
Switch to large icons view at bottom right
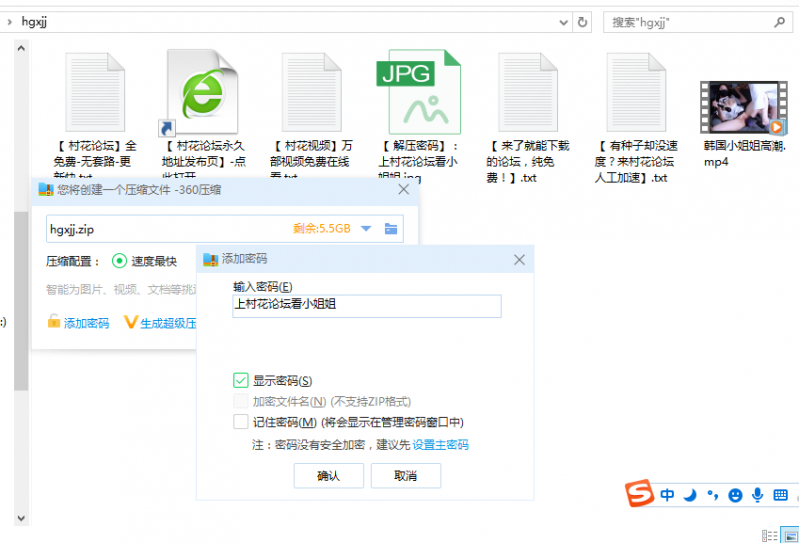click(789, 536)
